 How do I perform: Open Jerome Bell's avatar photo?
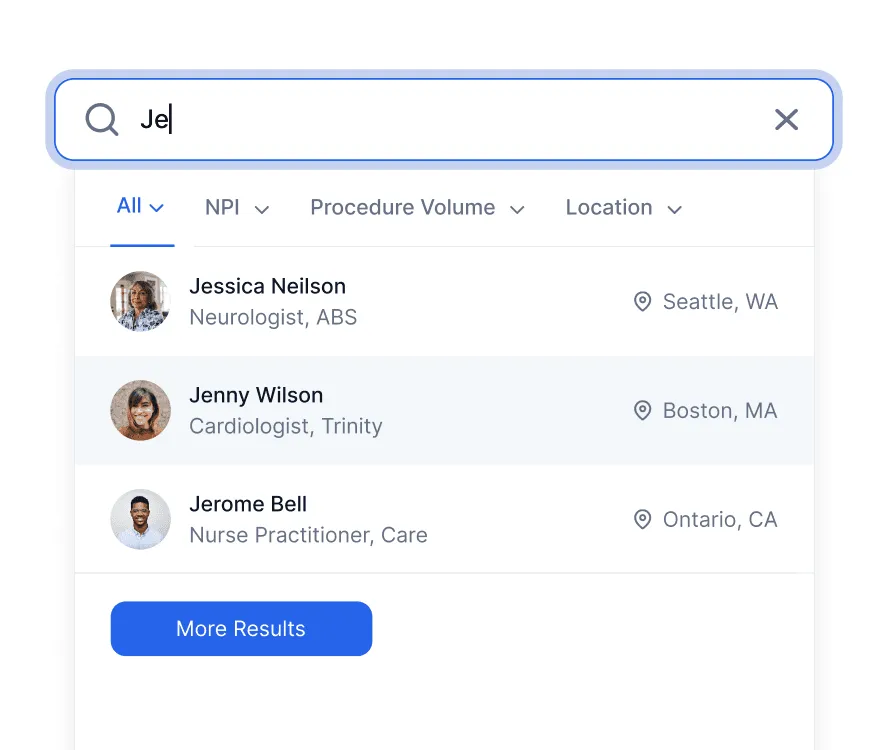[141, 519]
